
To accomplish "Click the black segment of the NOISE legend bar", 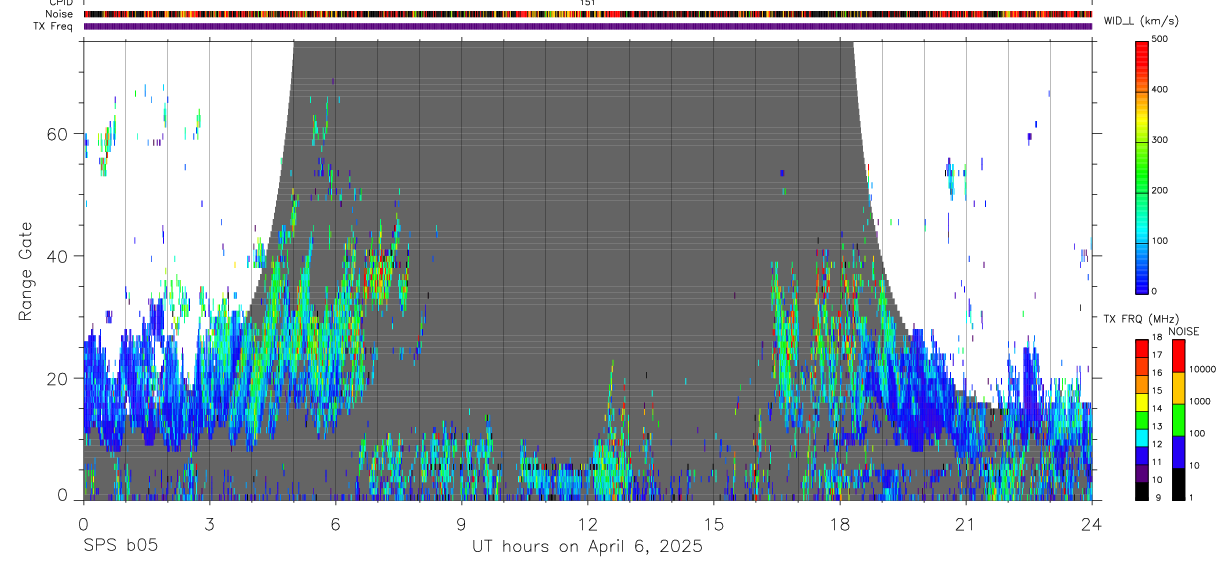I will (x=1178, y=484).
